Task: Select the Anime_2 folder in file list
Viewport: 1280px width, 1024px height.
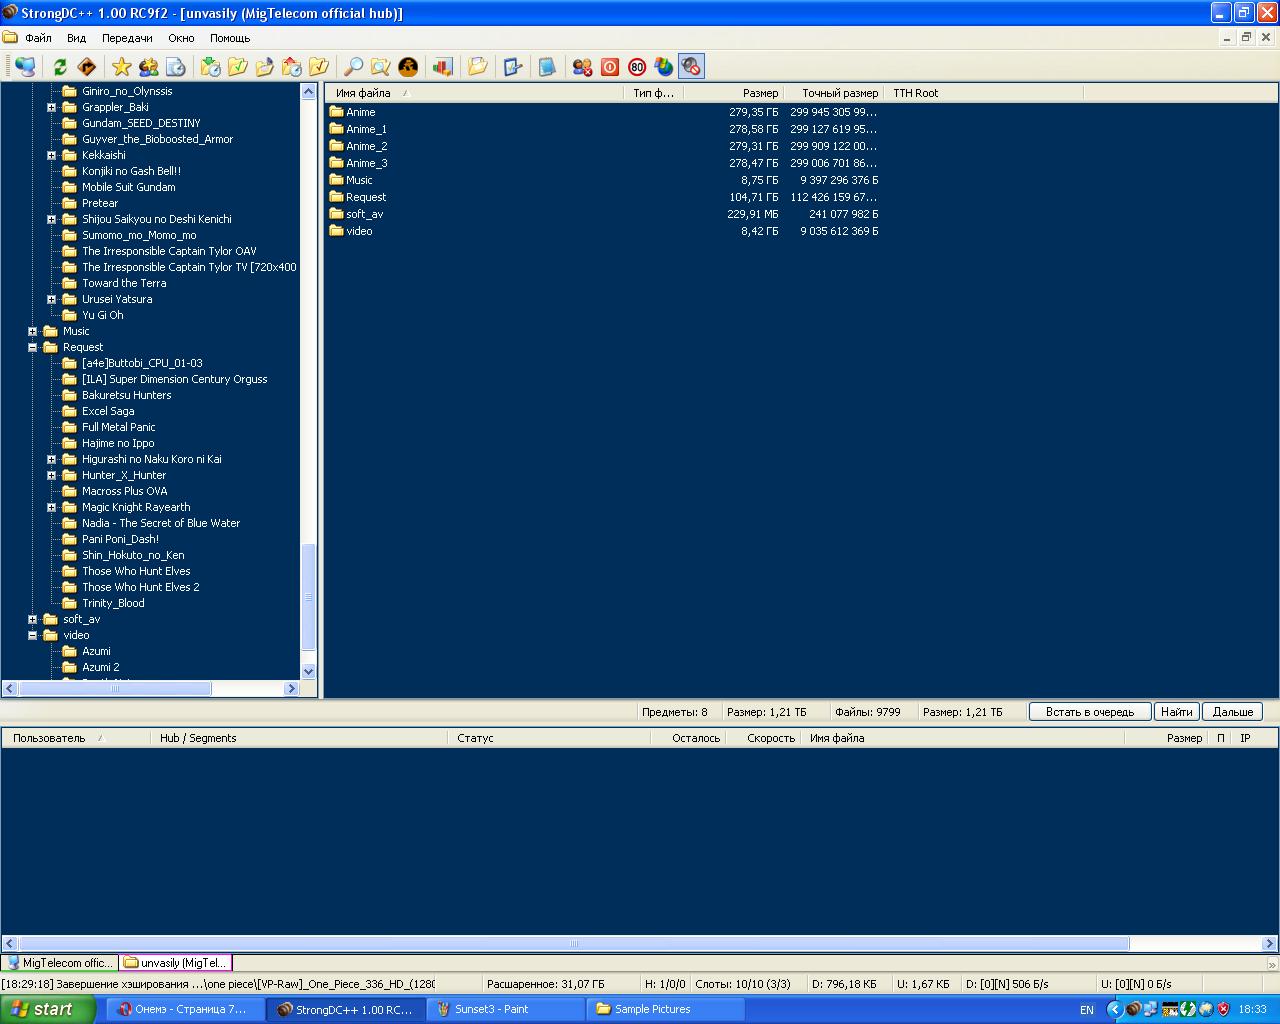Action: click(x=366, y=146)
